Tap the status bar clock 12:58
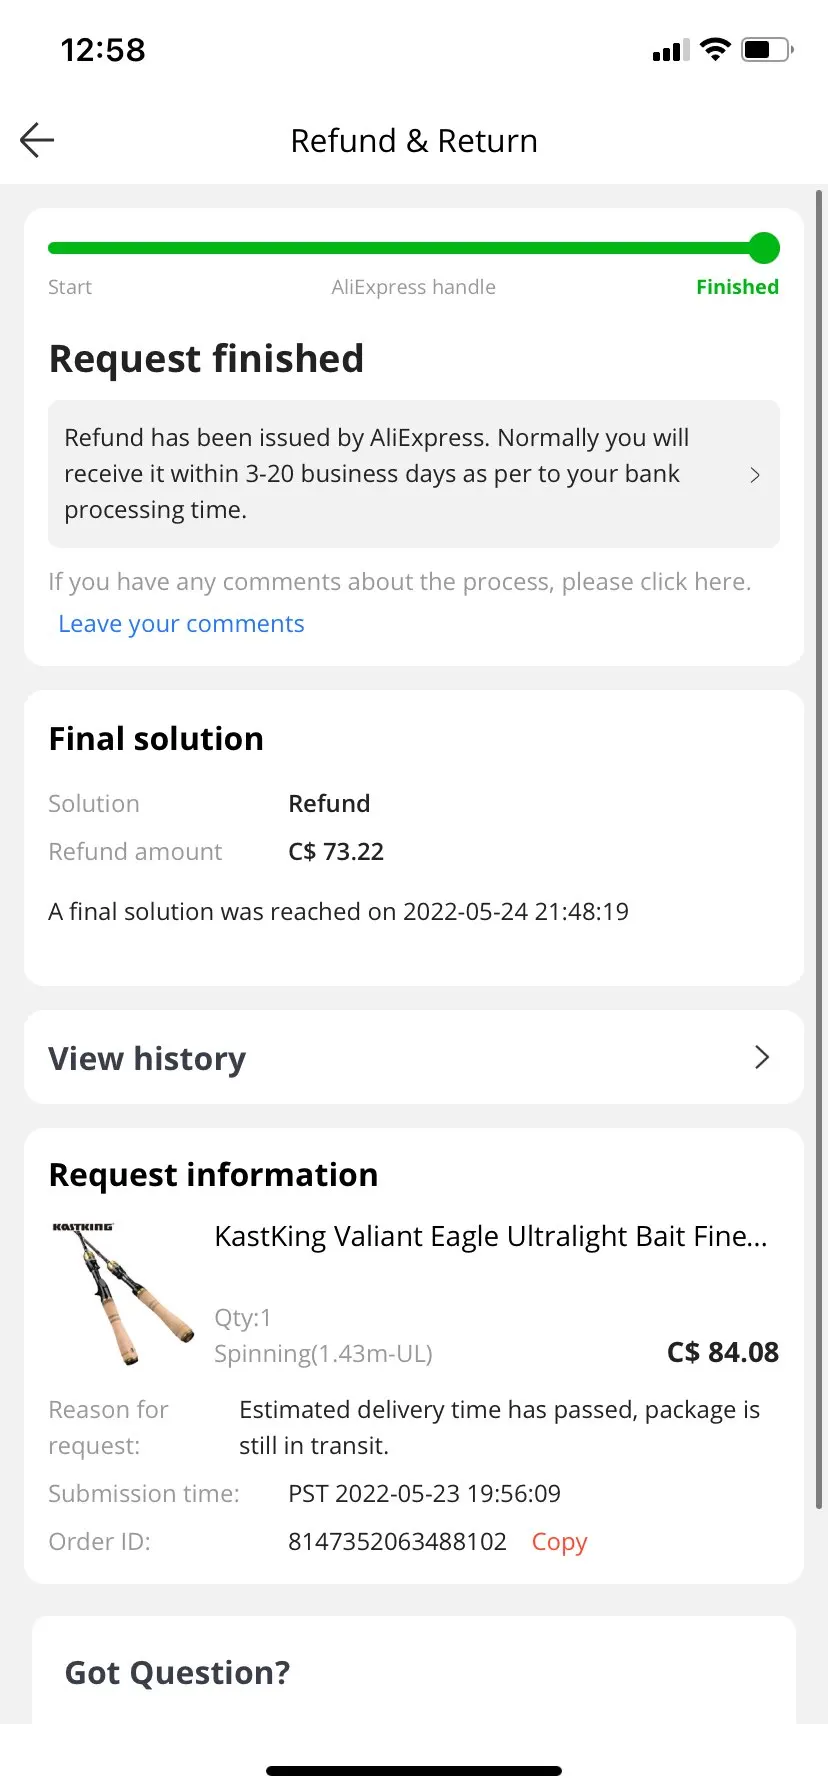Image resolution: width=828 pixels, height=1792 pixels. coord(103,50)
